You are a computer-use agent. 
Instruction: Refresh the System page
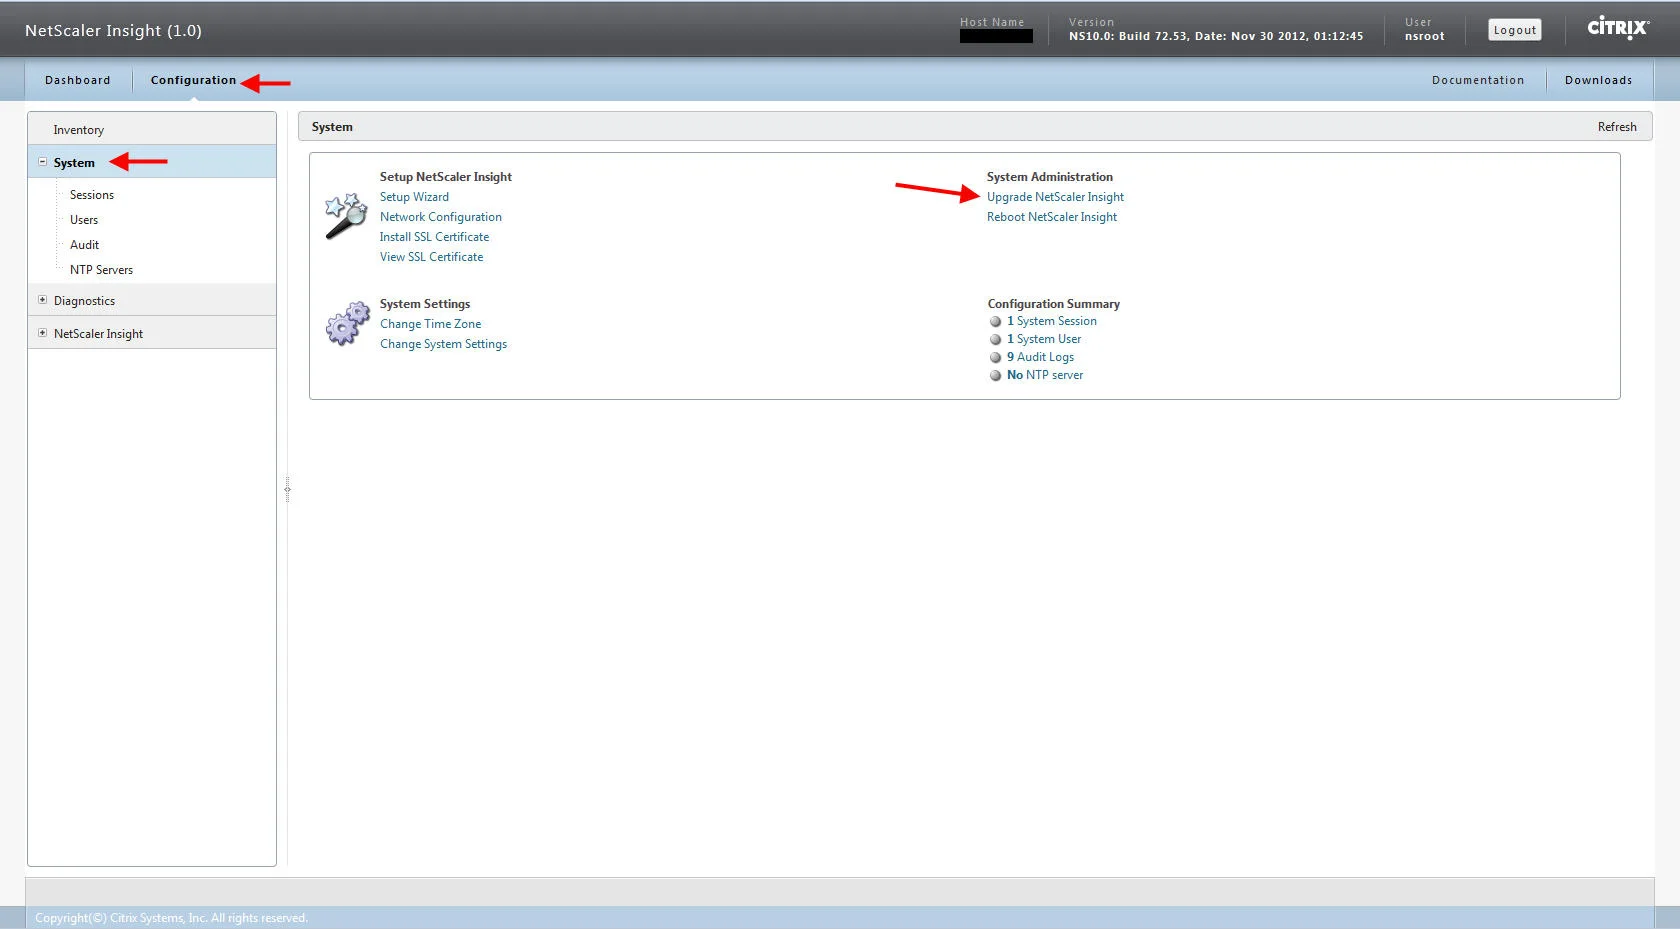click(x=1617, y=127)
